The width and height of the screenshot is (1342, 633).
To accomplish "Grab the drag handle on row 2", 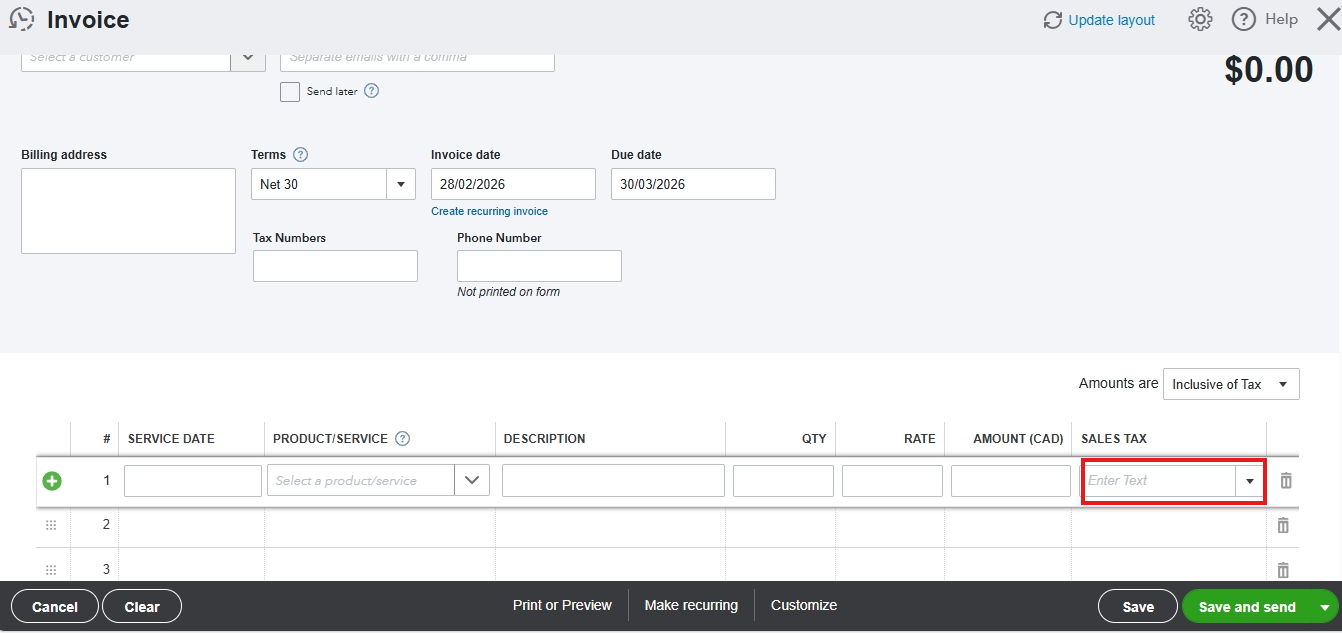I will (x=51, y=525).
